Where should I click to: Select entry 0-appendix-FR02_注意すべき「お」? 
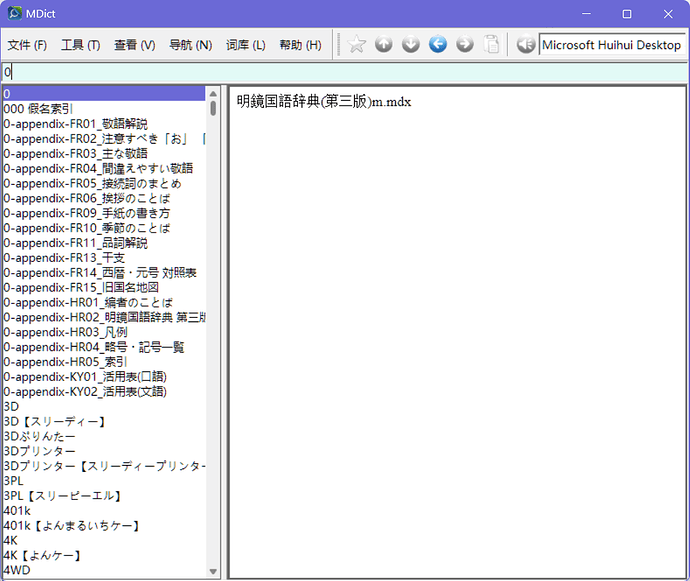pyautogui.click(x=104, y=139)
